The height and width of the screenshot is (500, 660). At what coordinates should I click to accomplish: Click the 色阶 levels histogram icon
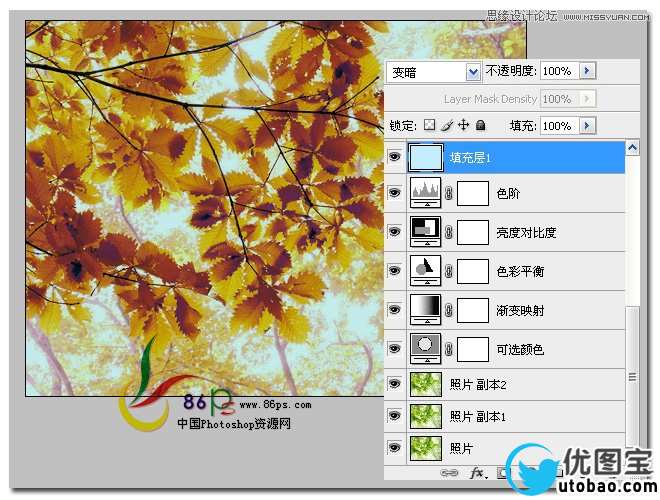pos(426,193)
